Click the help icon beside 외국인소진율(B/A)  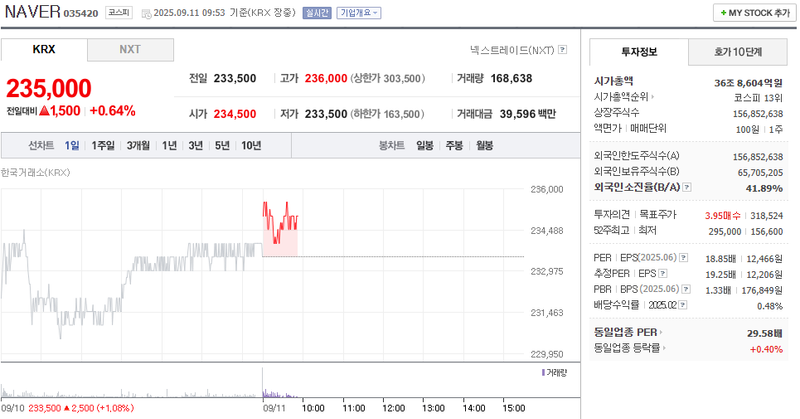coord(687,187)
